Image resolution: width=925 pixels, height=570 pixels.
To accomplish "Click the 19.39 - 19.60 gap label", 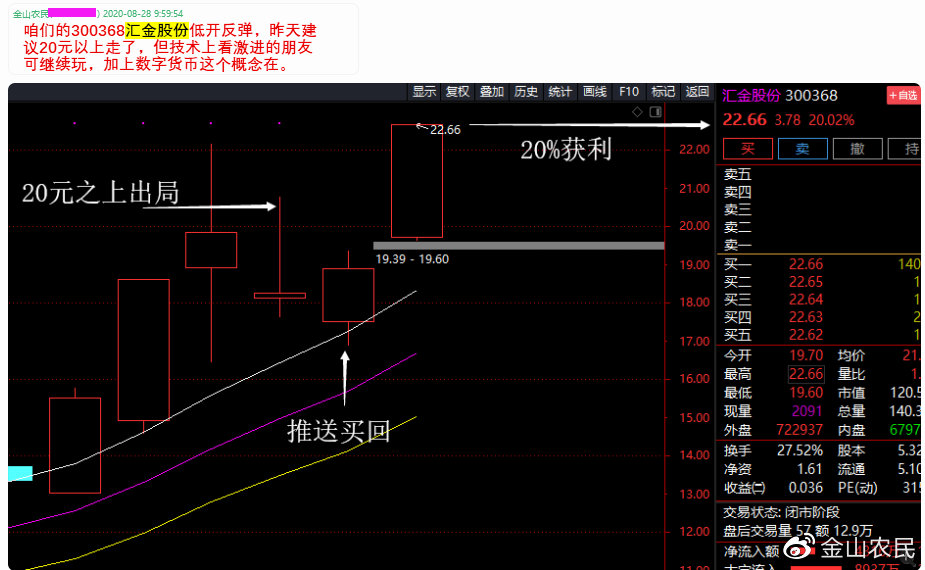I will tap(412, 259).
